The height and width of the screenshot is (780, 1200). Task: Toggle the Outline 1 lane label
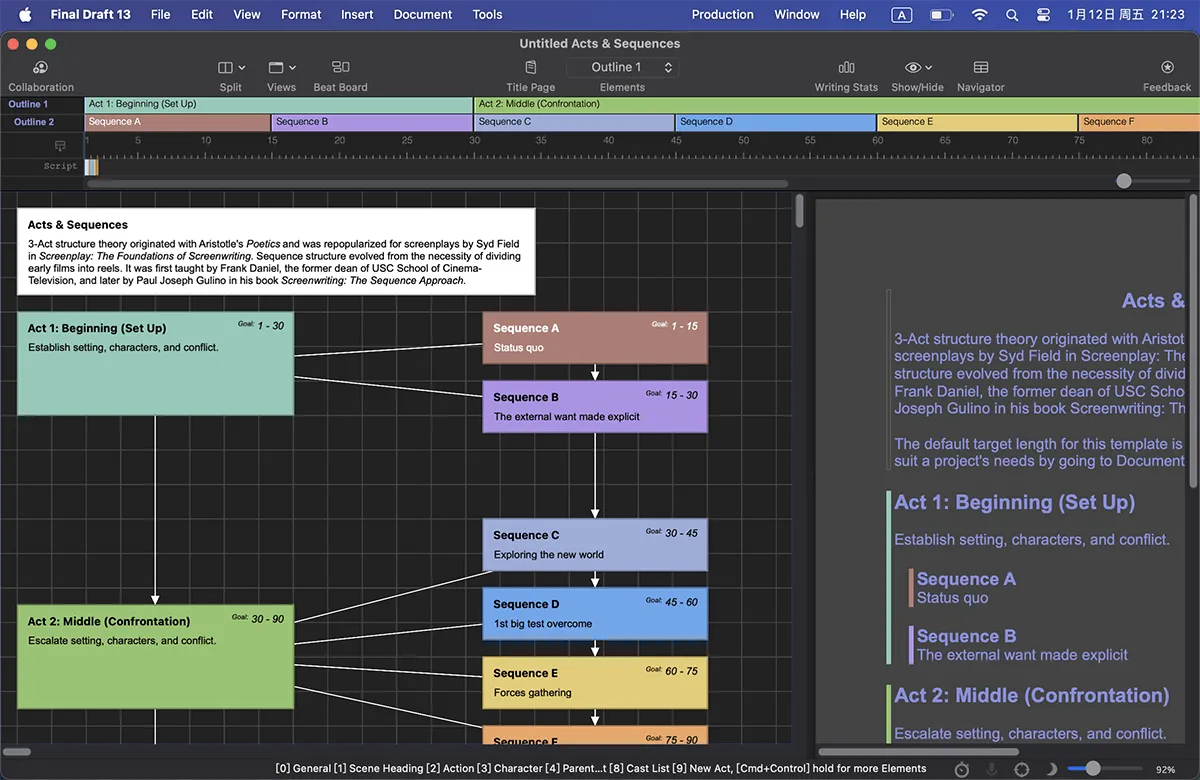tap(29, 104)
